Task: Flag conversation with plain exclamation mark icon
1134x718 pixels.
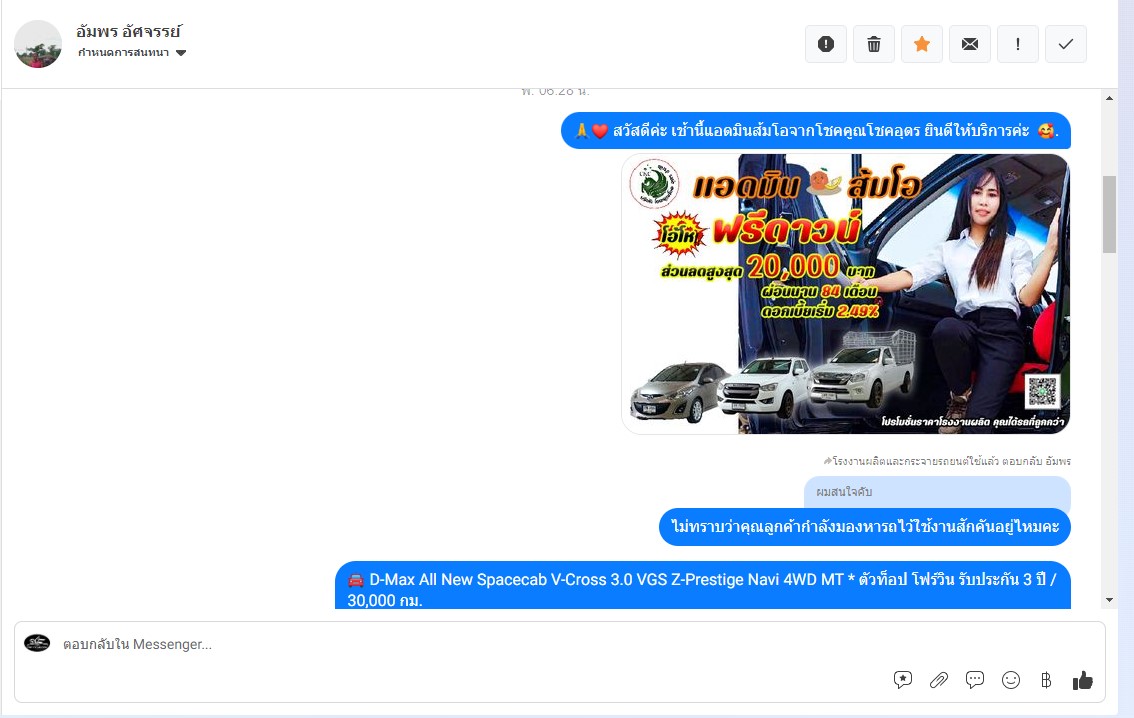Action: [1018, 44]
